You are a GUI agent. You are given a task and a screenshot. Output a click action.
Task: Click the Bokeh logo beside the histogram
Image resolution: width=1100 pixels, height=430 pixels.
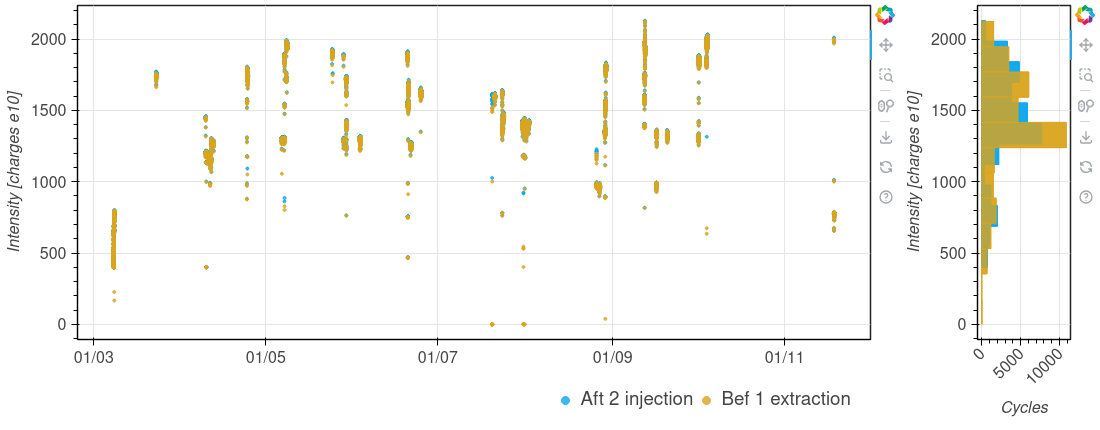click(x=1085, y=15)
